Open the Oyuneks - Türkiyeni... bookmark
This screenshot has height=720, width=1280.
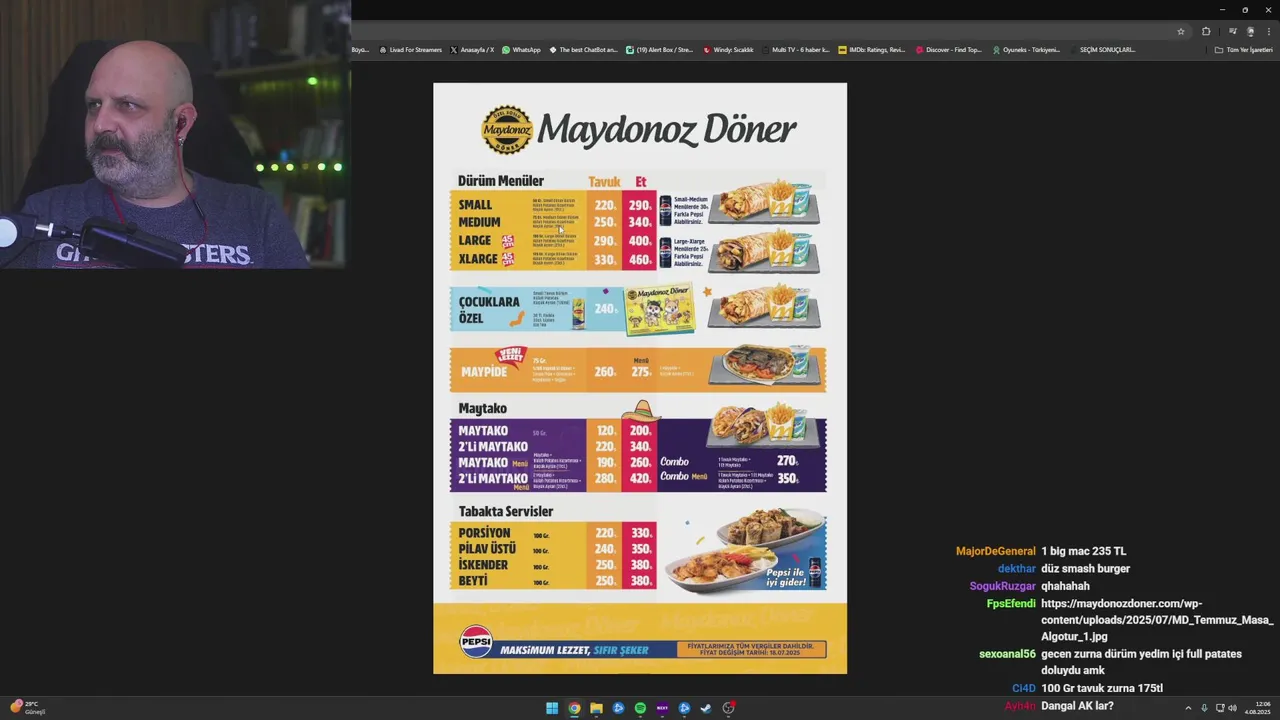1025,50
